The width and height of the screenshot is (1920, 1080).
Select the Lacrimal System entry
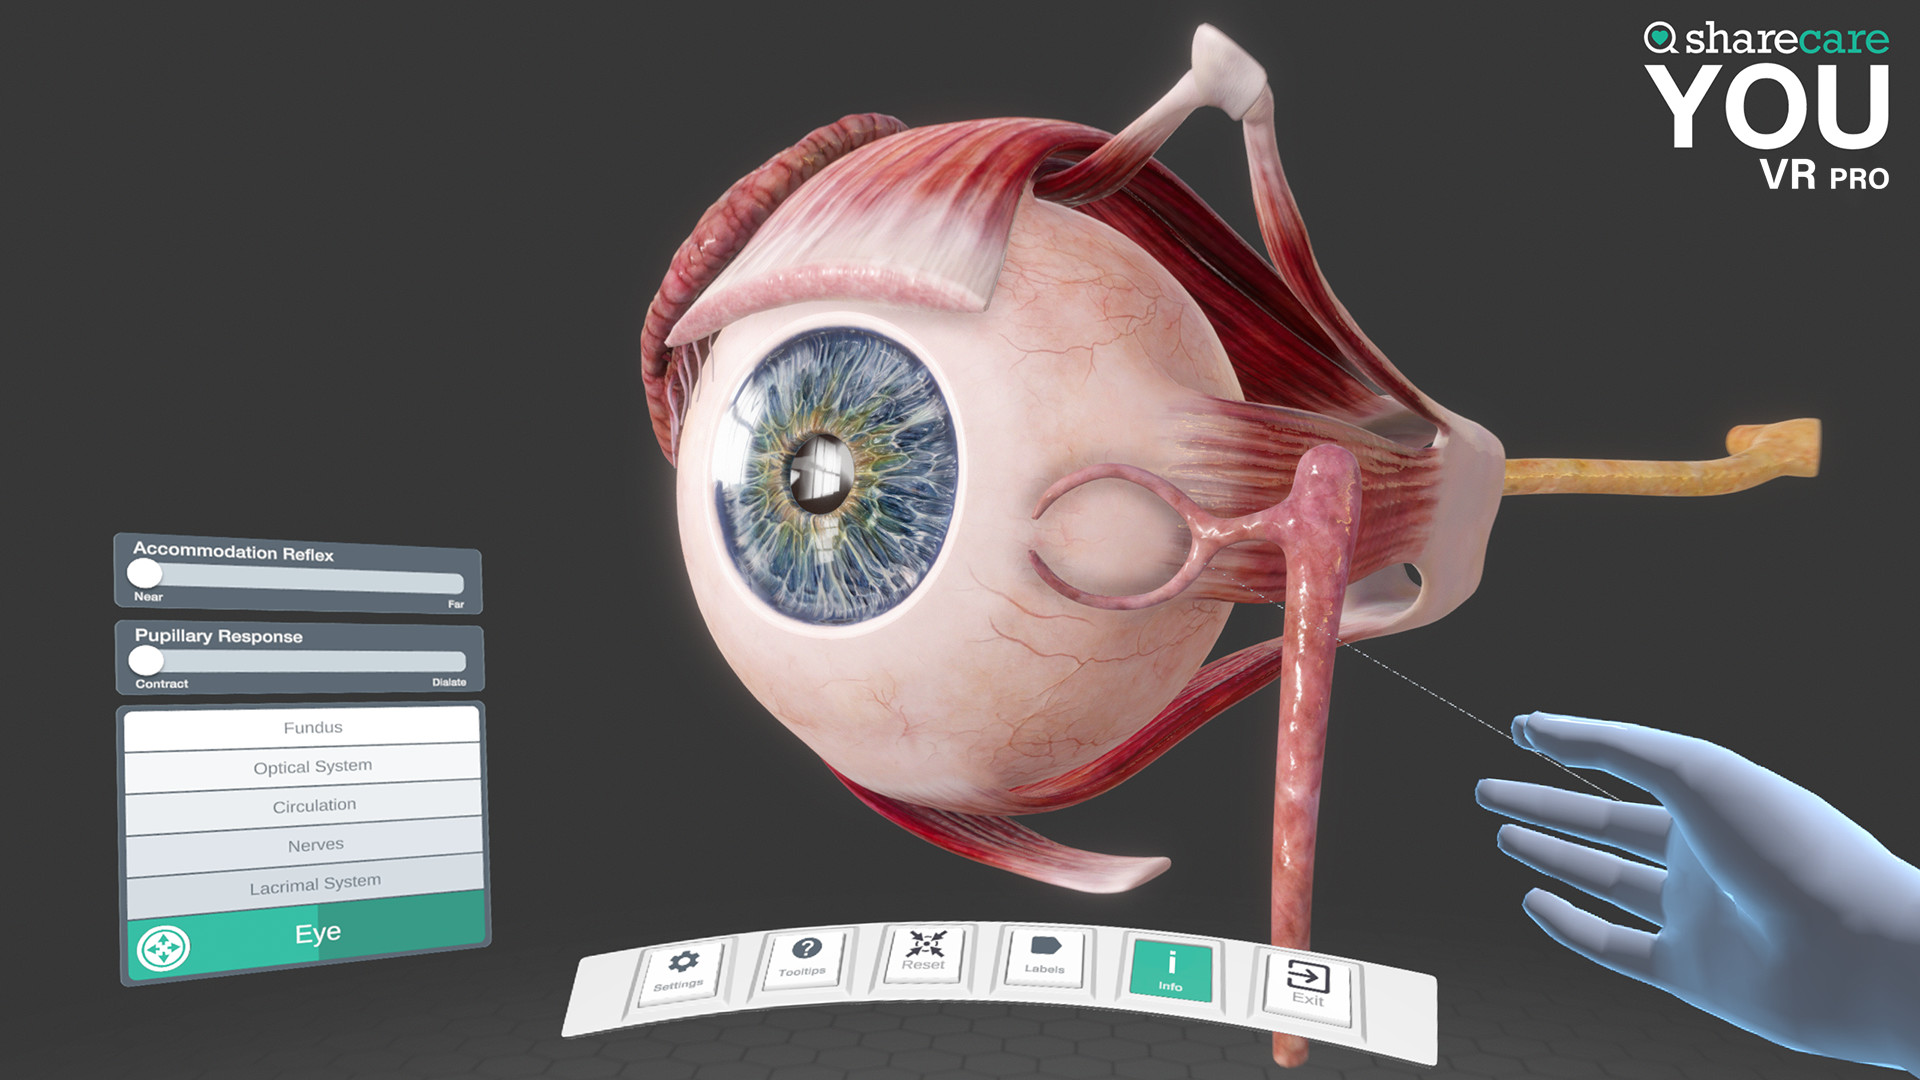[315, 884]
